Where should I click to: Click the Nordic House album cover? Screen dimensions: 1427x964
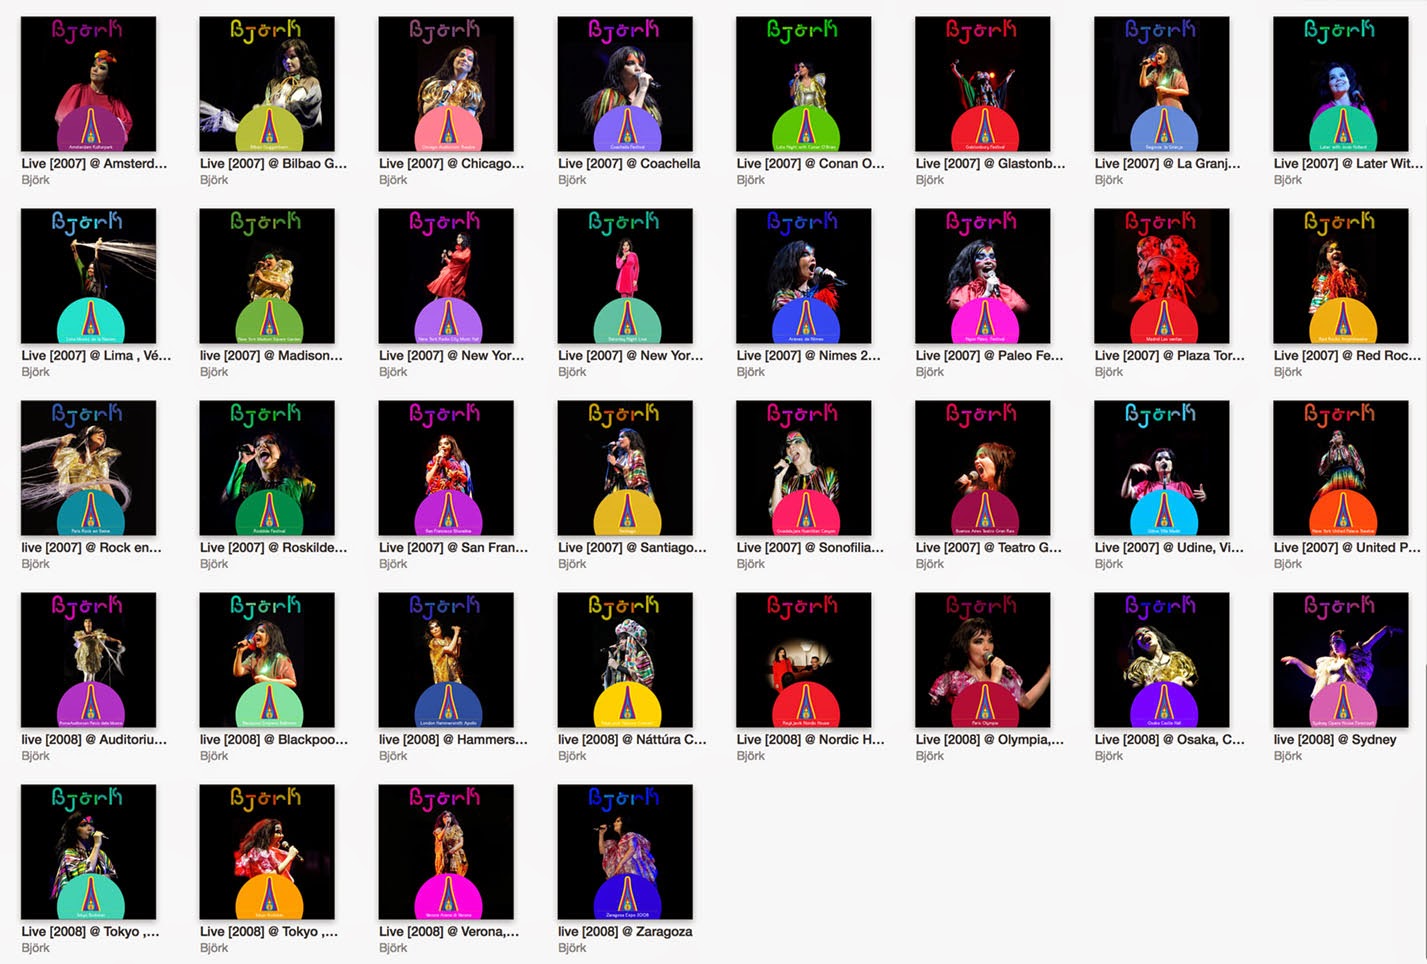(x=804, y=660)
